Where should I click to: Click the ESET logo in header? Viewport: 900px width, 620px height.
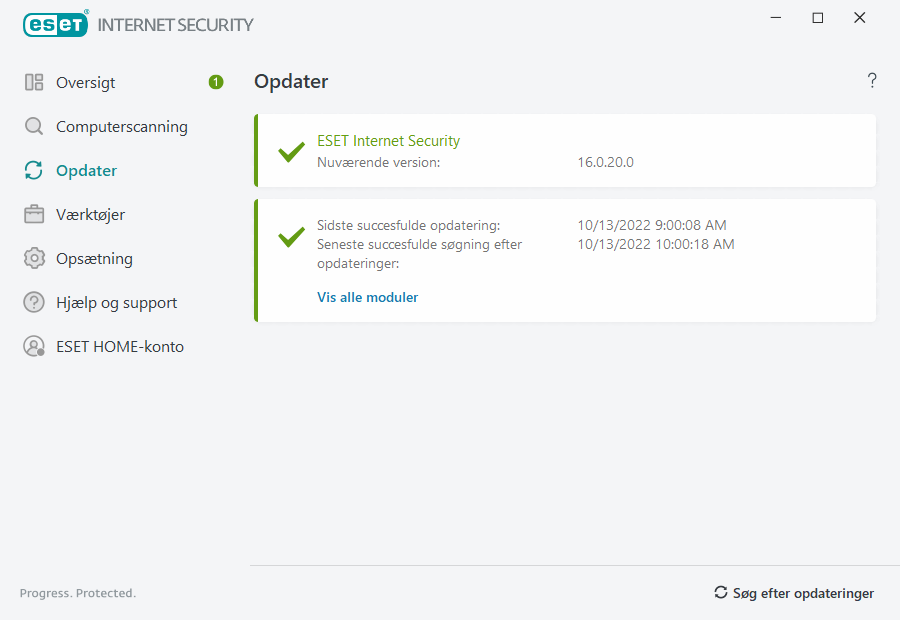point(56,24)
